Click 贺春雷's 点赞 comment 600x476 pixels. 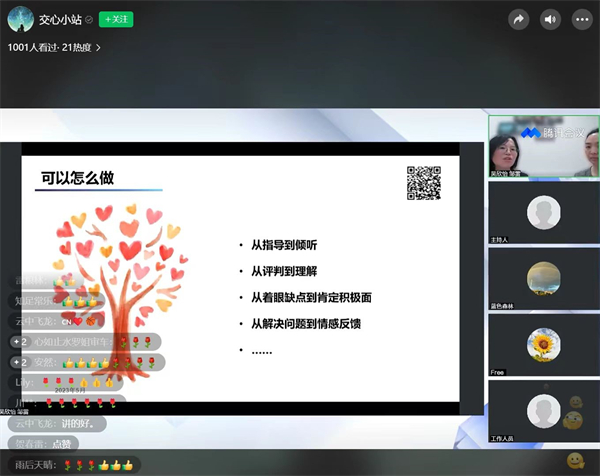pos(44,443)
